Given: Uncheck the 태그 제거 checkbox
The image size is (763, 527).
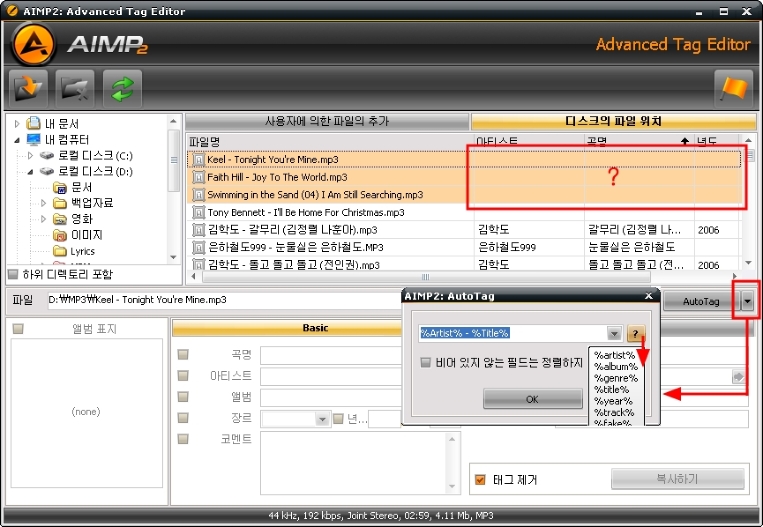Looking at the screenshot, I should pyautogui.click(x=480, y=480).
